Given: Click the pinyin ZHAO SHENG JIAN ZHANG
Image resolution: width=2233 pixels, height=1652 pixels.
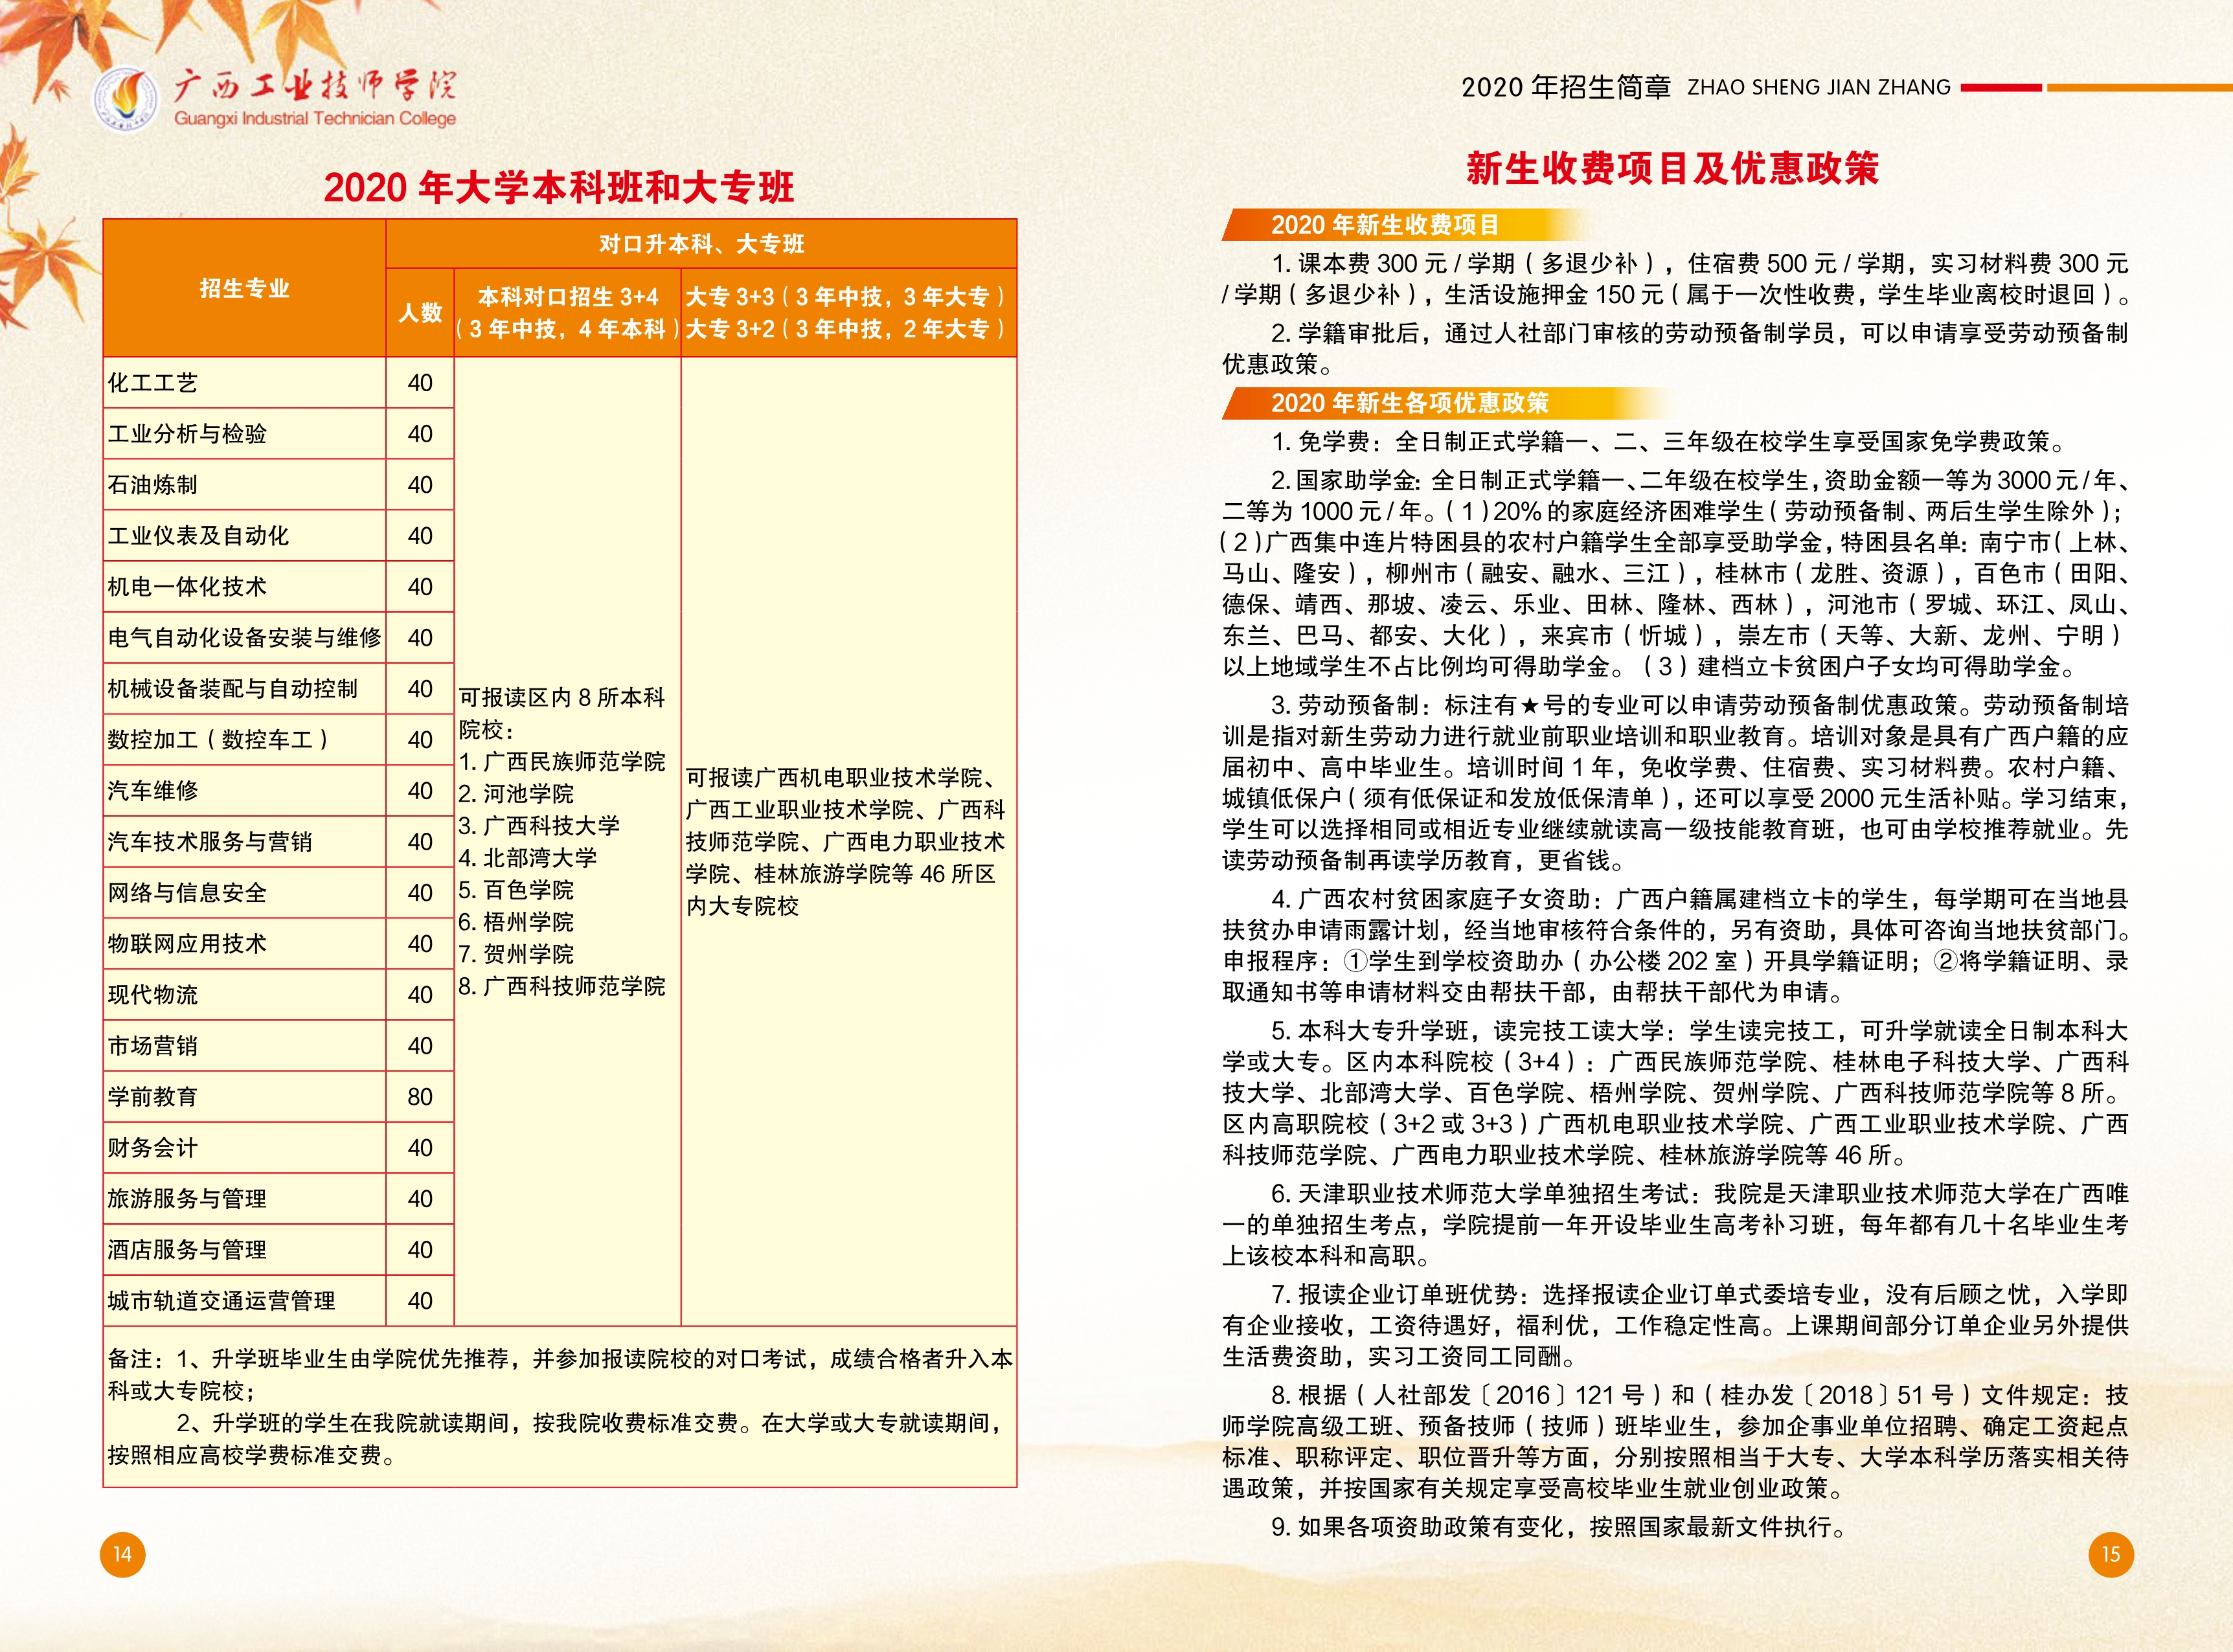Looking at the screenshot, I should click(x=1819, y=88).
